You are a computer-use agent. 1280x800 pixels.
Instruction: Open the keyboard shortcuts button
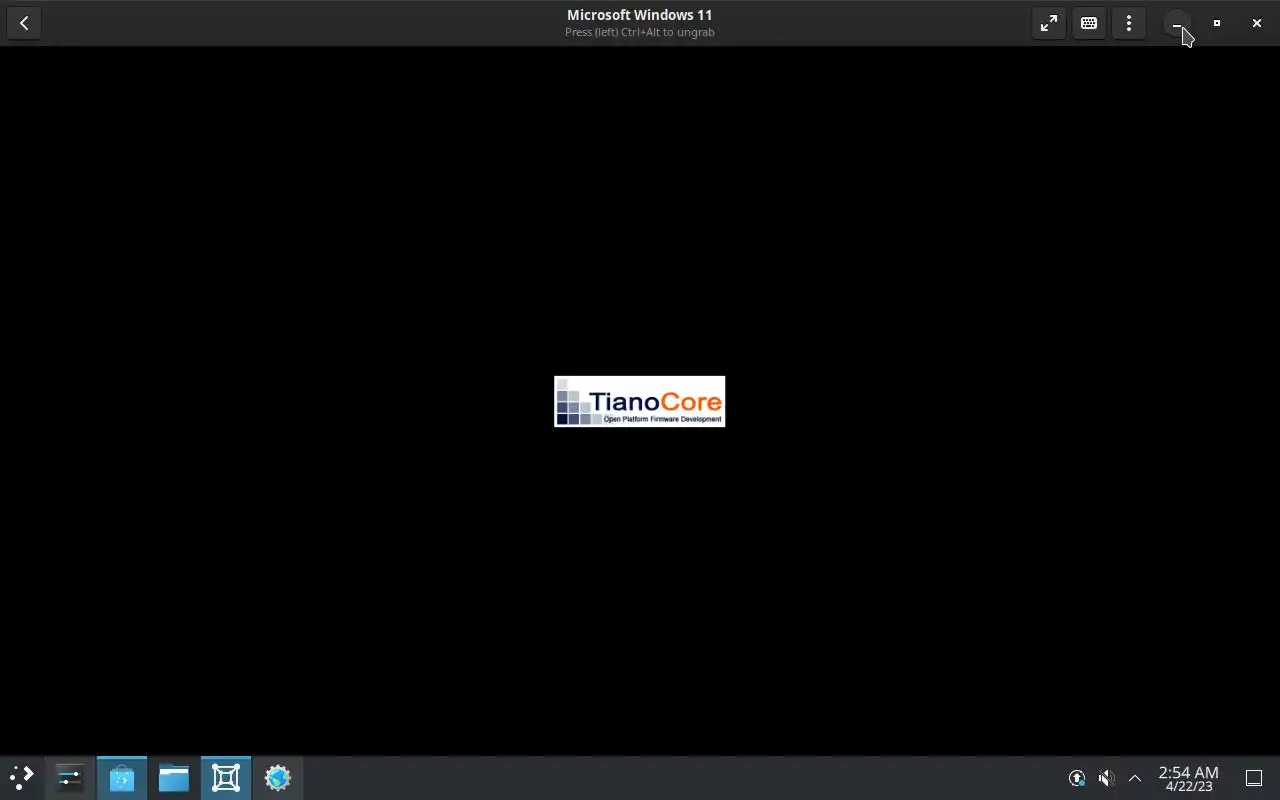coord(1089,23)
